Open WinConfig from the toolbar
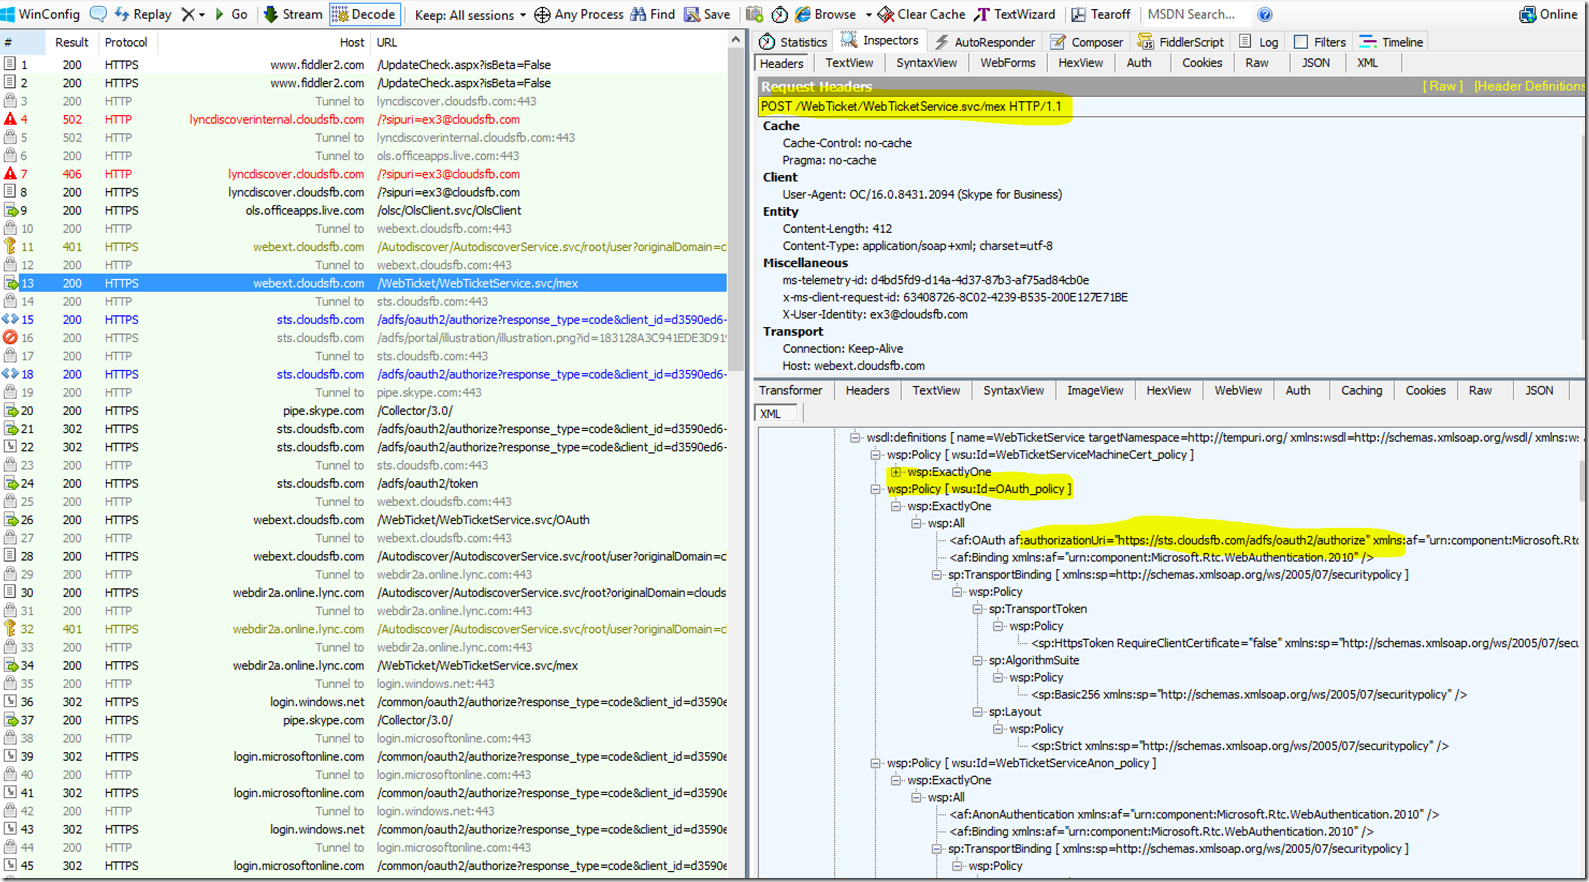 click(x=41, y=14)
